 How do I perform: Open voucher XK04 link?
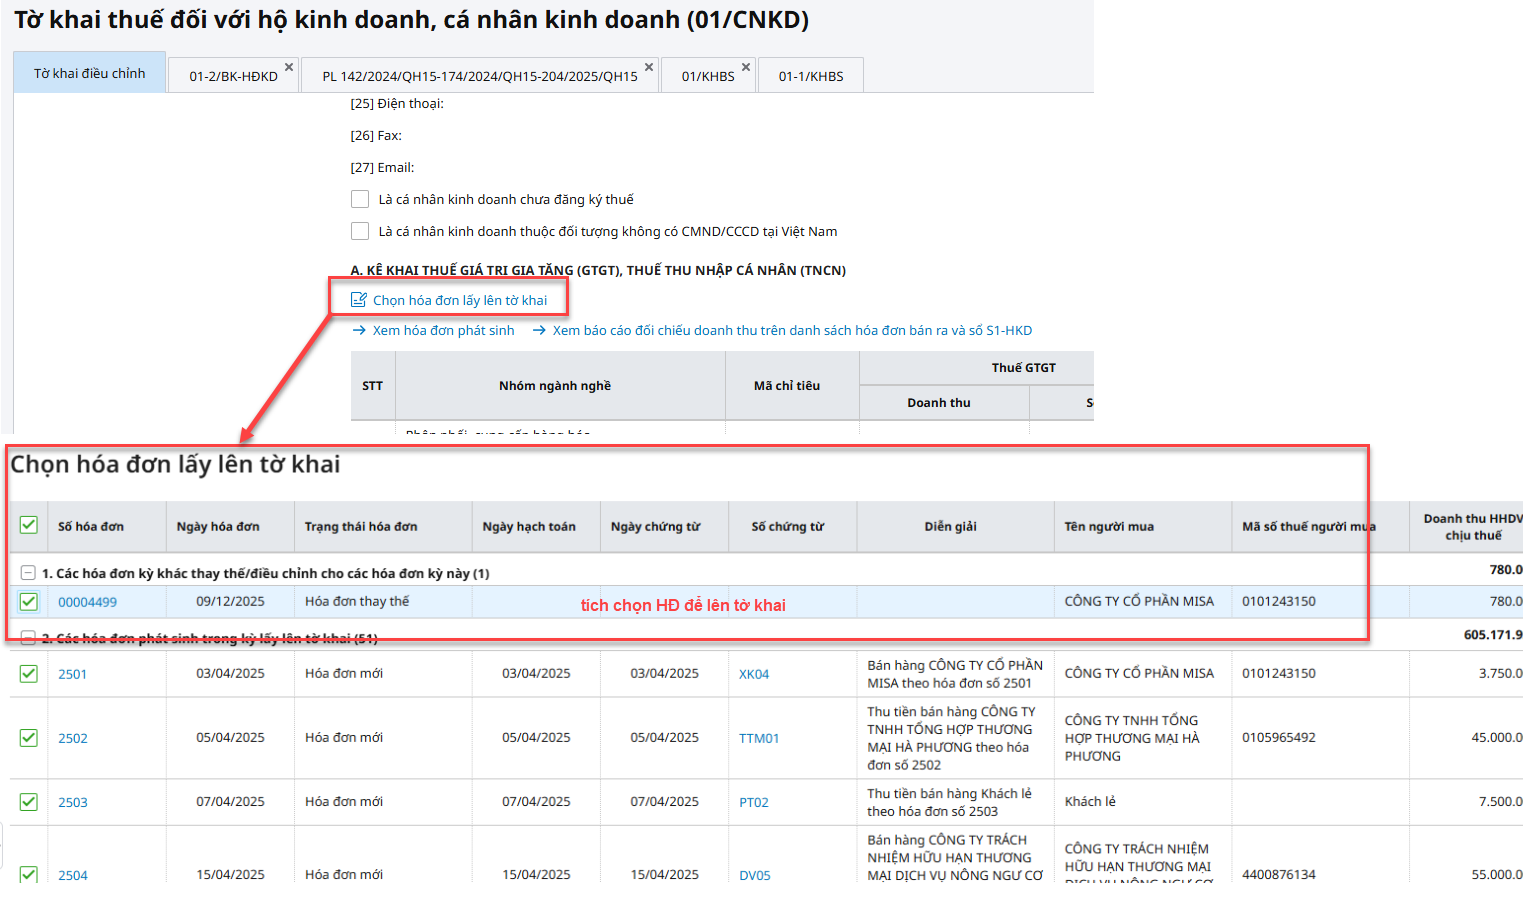[754, 674]
